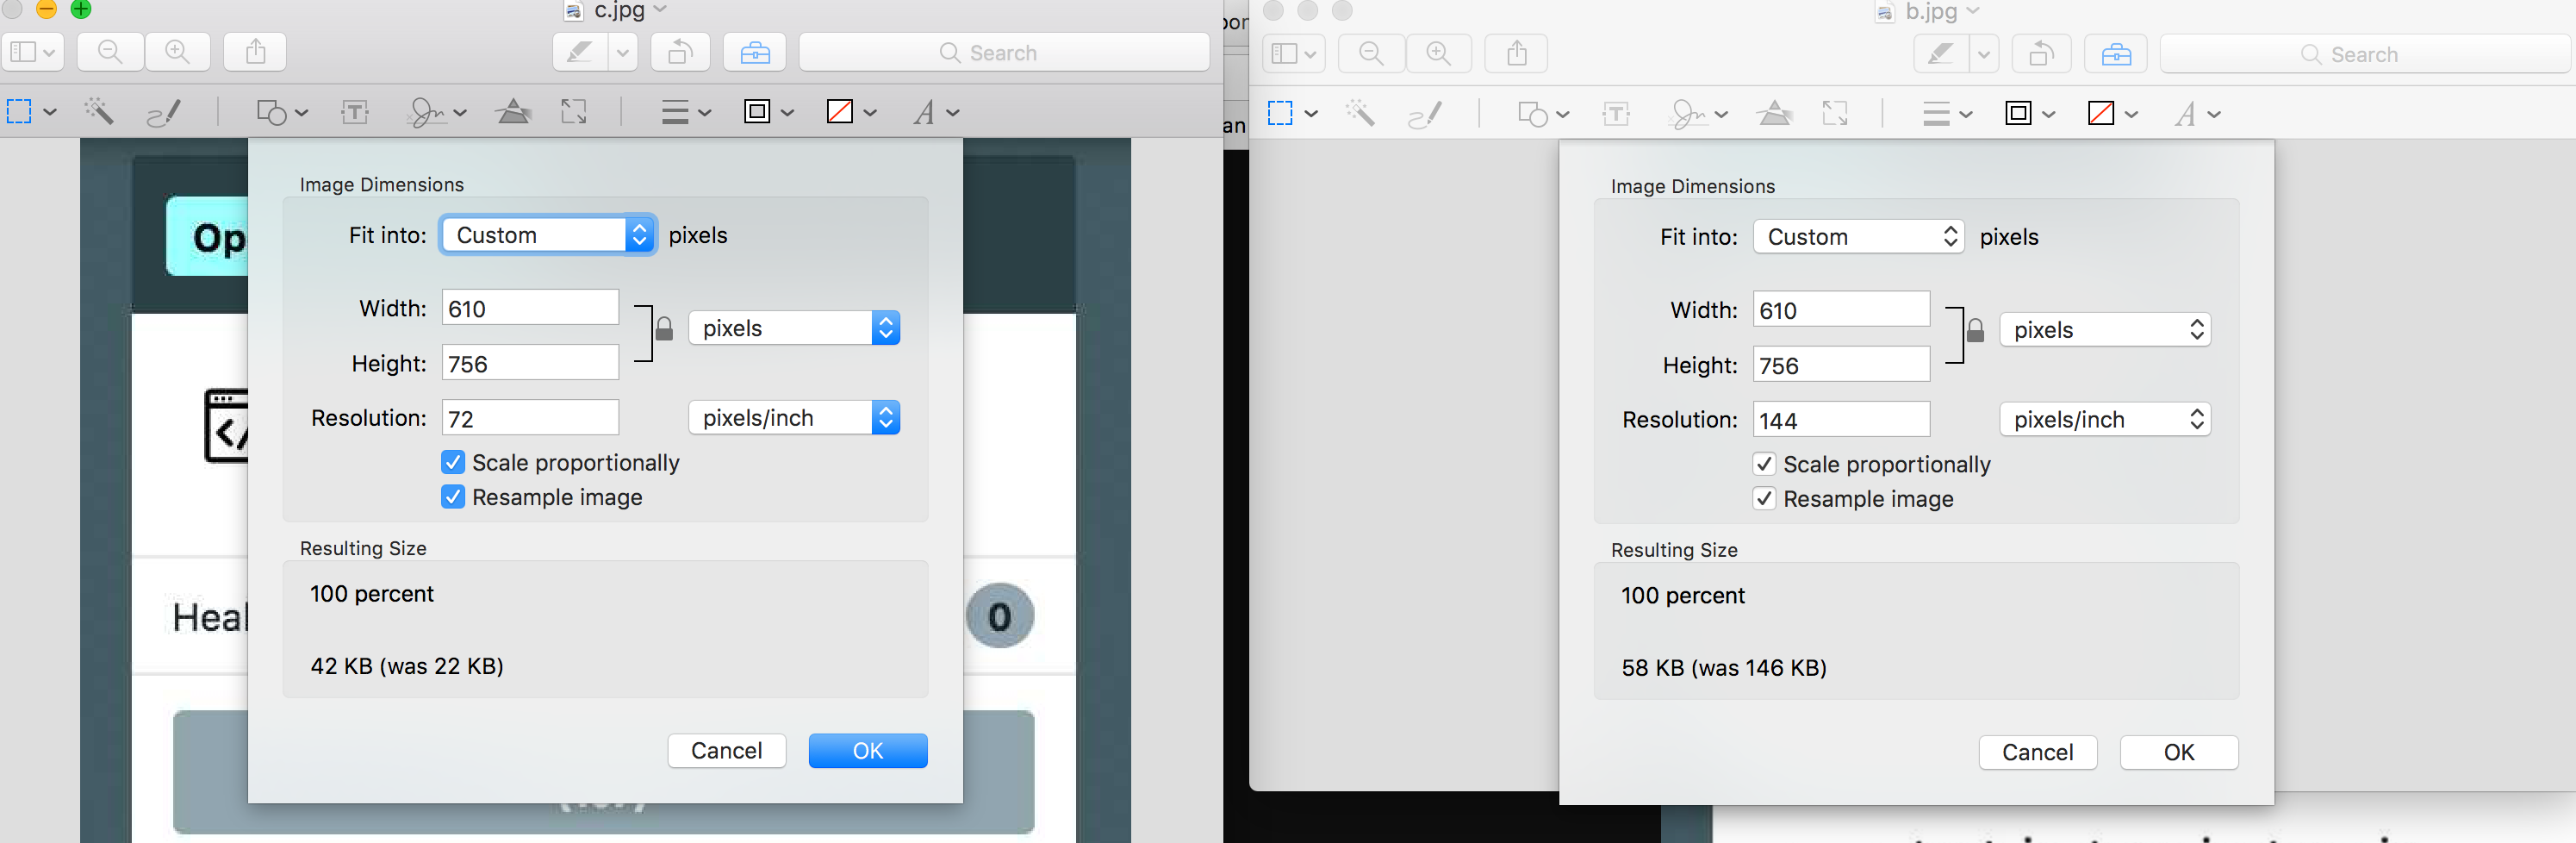Open c.jpg title dropdown chevron
Screen dimensions: 2576x843
point(660,10)
